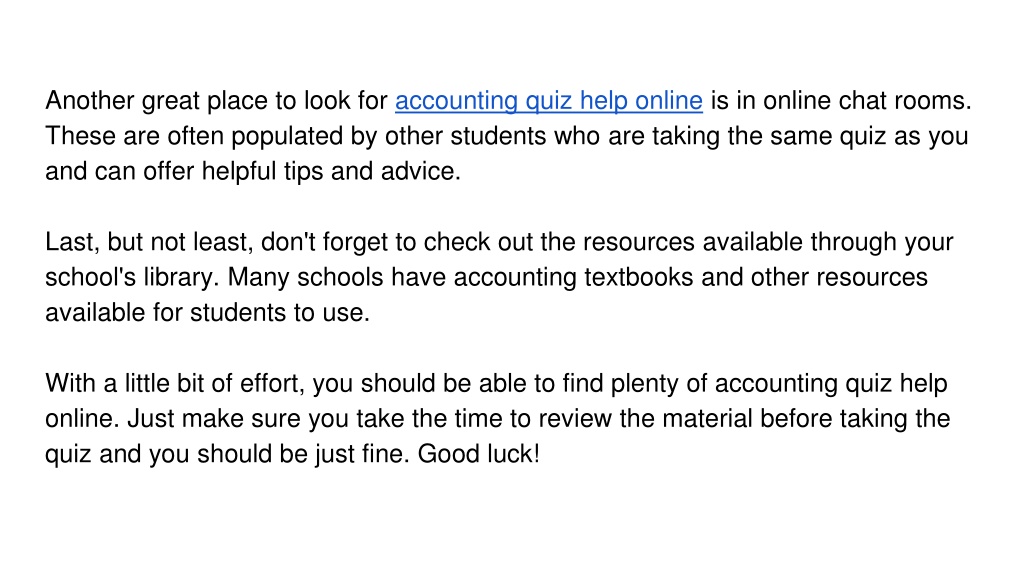Click the text "Just make sure"
The width and height of the screenshot is (1024, 576).
214,419
